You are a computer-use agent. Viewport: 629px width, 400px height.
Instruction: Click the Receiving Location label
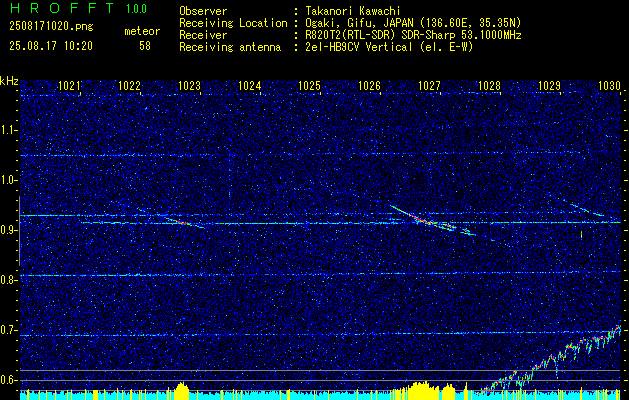[233, 23]
